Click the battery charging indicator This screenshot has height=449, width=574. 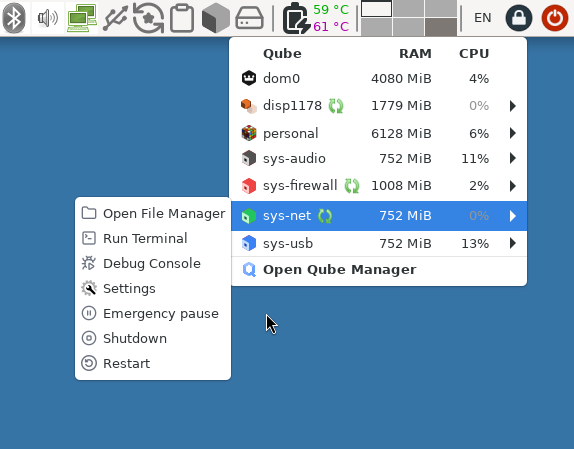pos(296,18)
